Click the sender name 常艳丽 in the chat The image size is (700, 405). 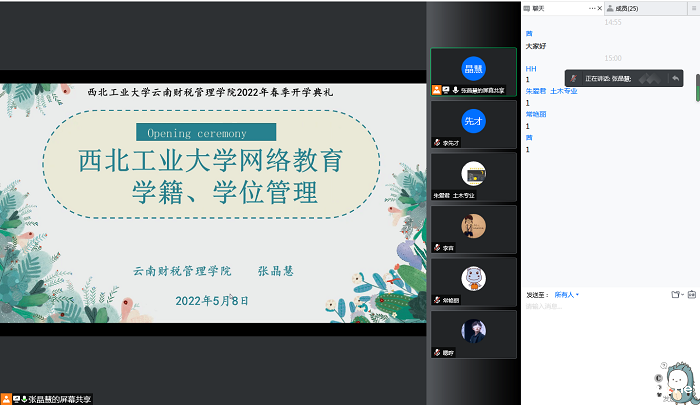pos(536,114)
